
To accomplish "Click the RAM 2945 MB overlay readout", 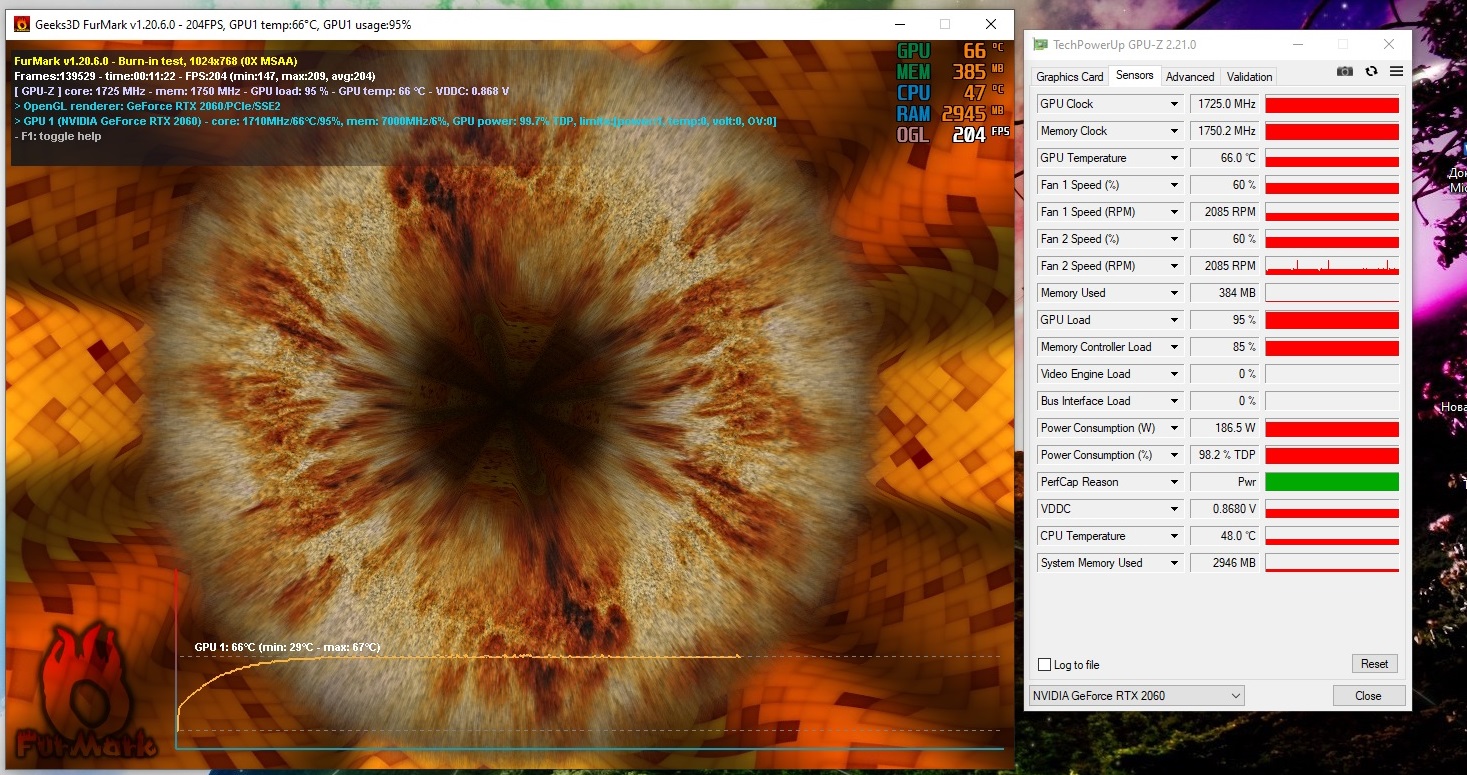I will click(951, 113).
